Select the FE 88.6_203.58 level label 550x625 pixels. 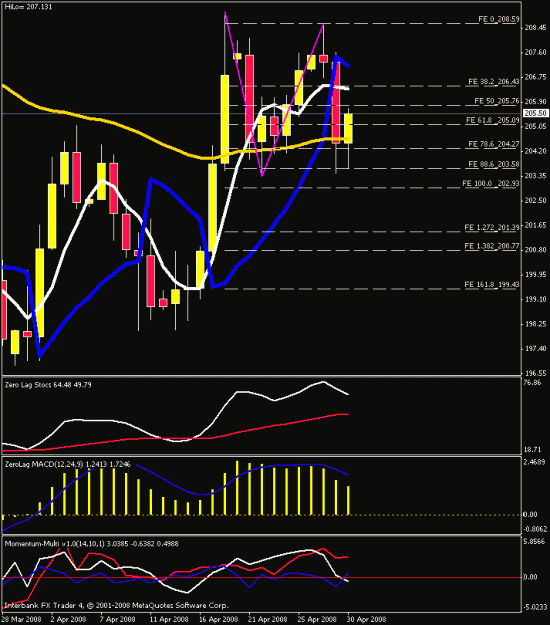click(x=493, y=164)
